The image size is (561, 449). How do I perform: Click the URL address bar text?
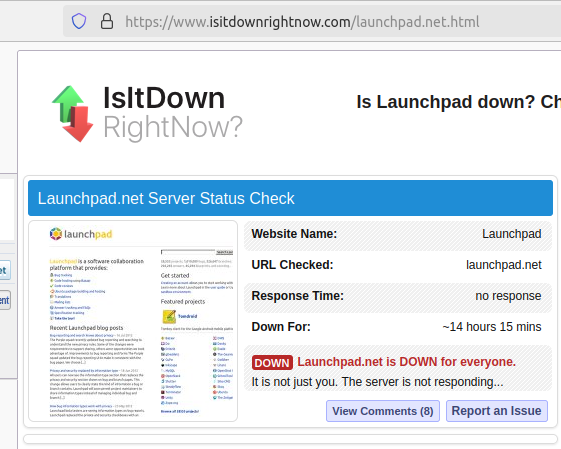(302, 22)
